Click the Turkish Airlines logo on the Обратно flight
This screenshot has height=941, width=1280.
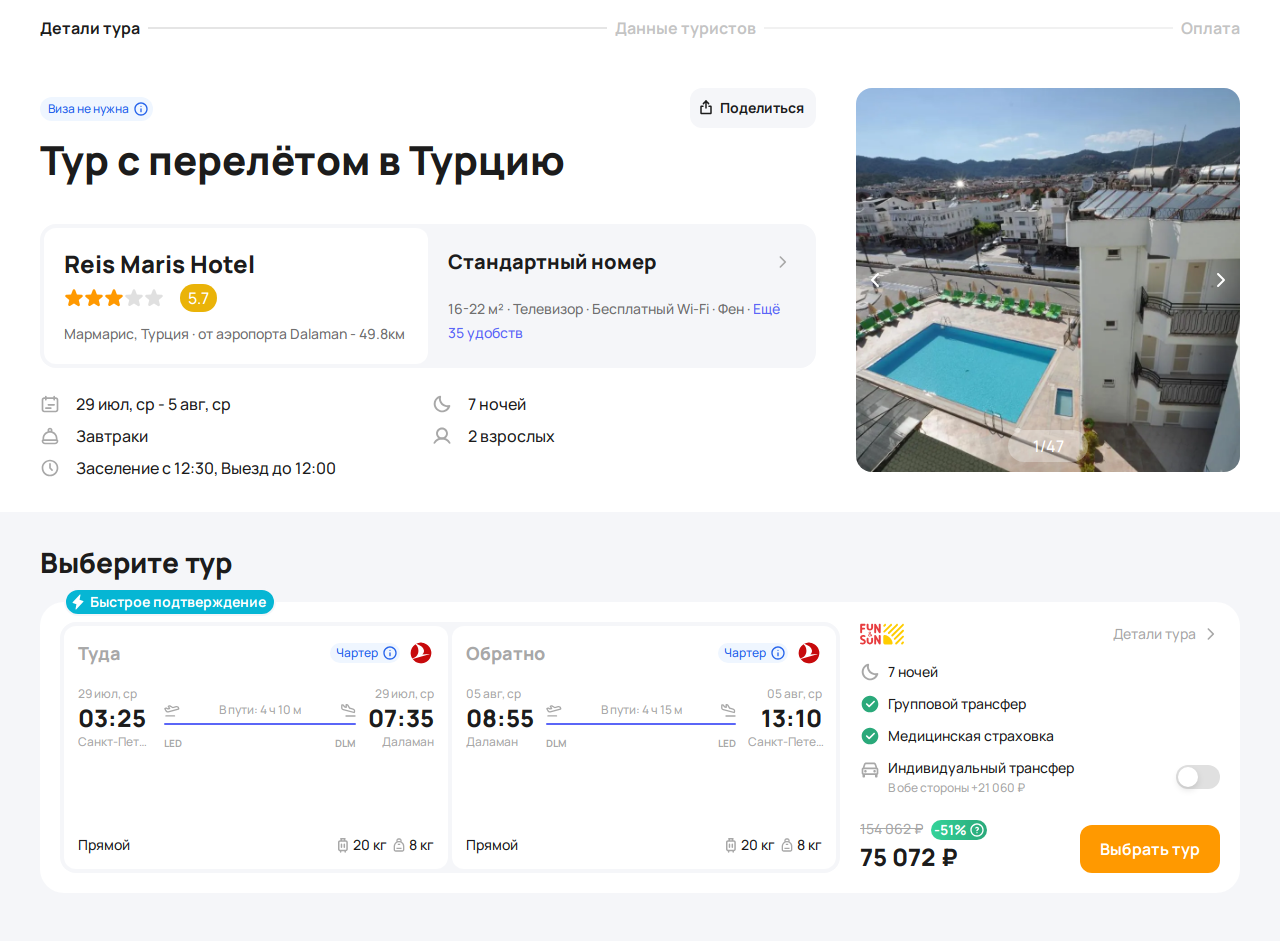(x=809, y=653)
